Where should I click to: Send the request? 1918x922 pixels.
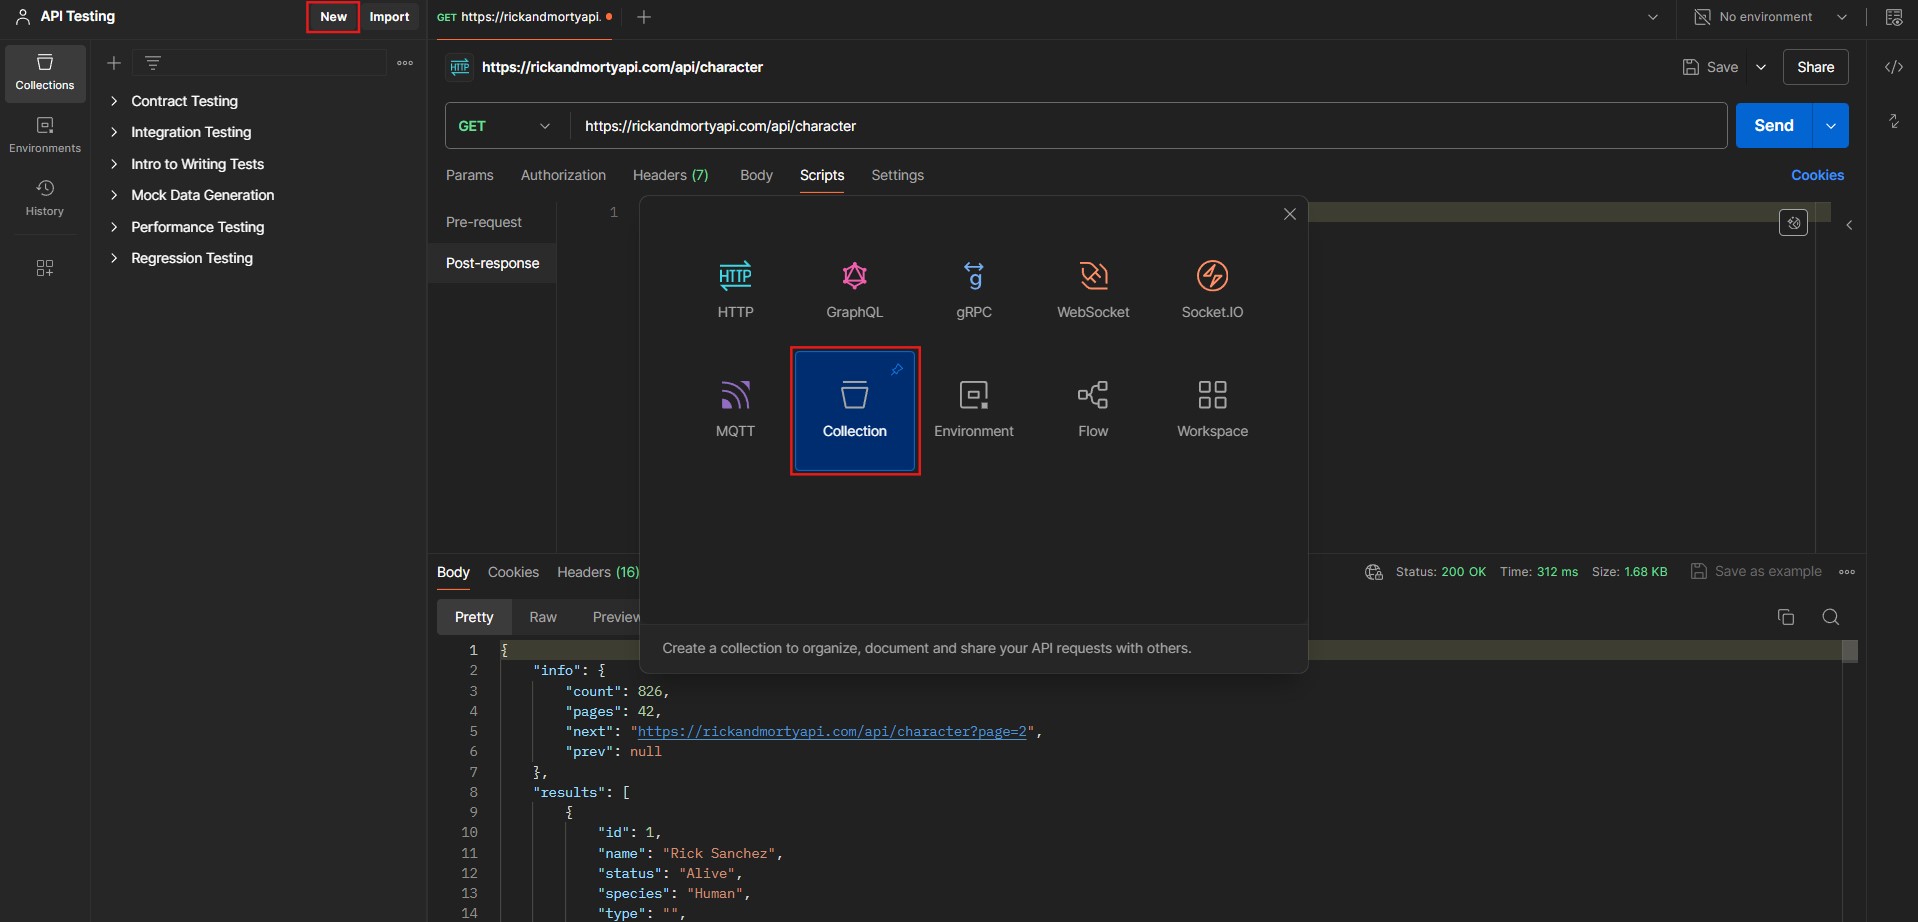point(1774,126)
